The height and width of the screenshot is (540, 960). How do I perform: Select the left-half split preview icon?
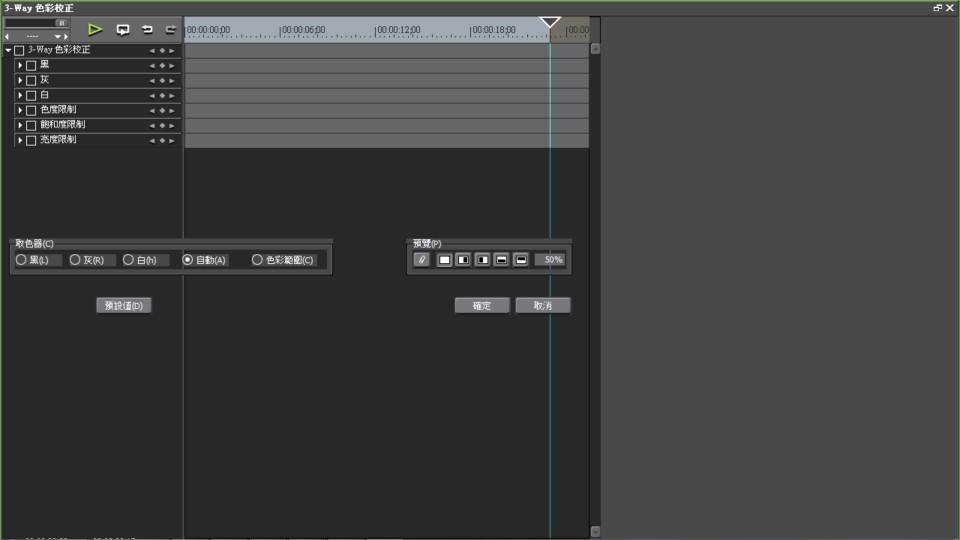tap(483, 260)
